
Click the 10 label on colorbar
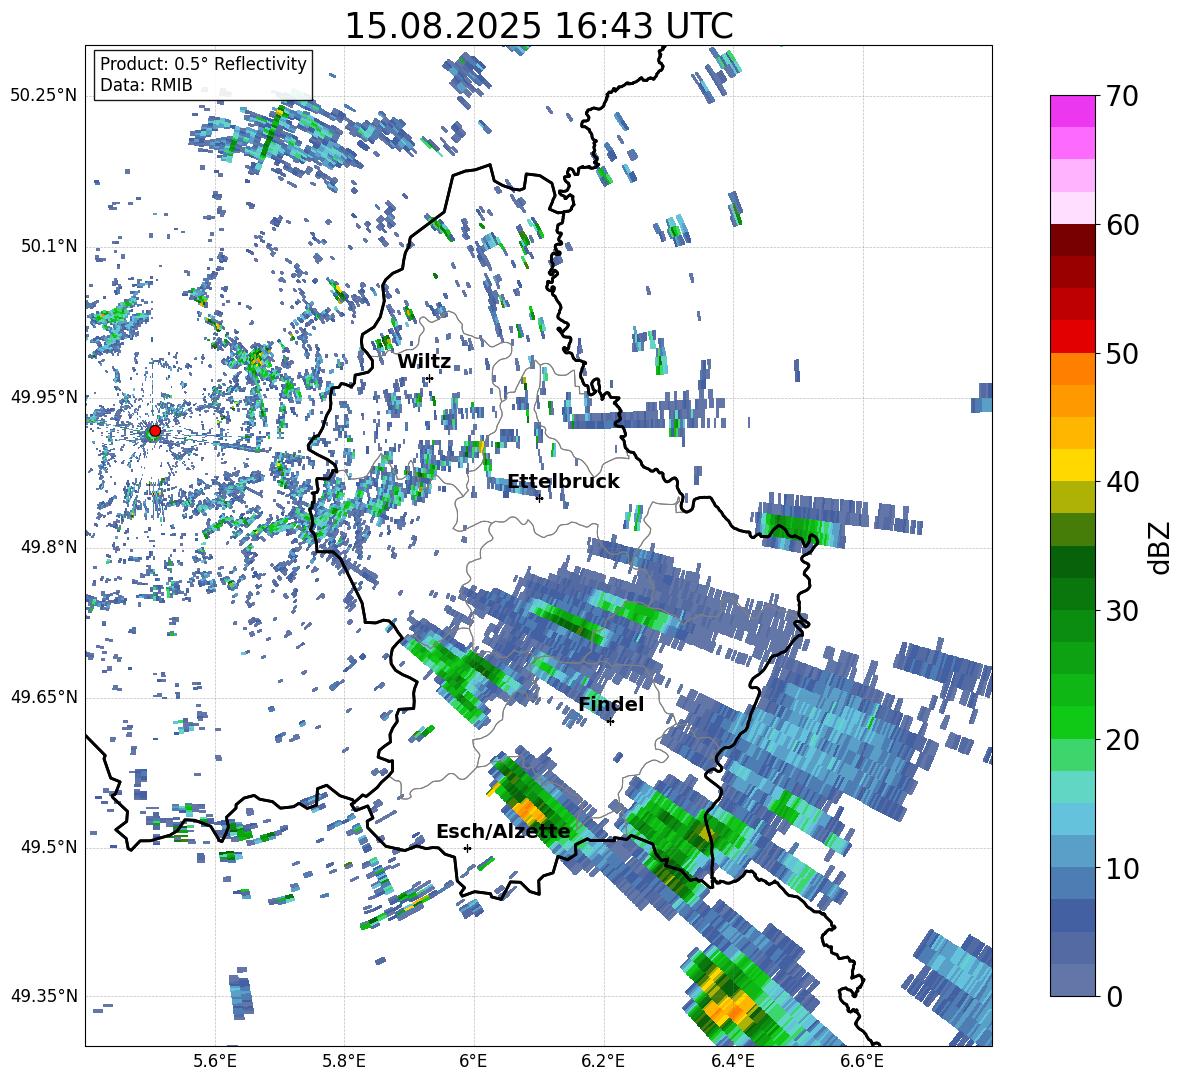[x=1121, y=869]
